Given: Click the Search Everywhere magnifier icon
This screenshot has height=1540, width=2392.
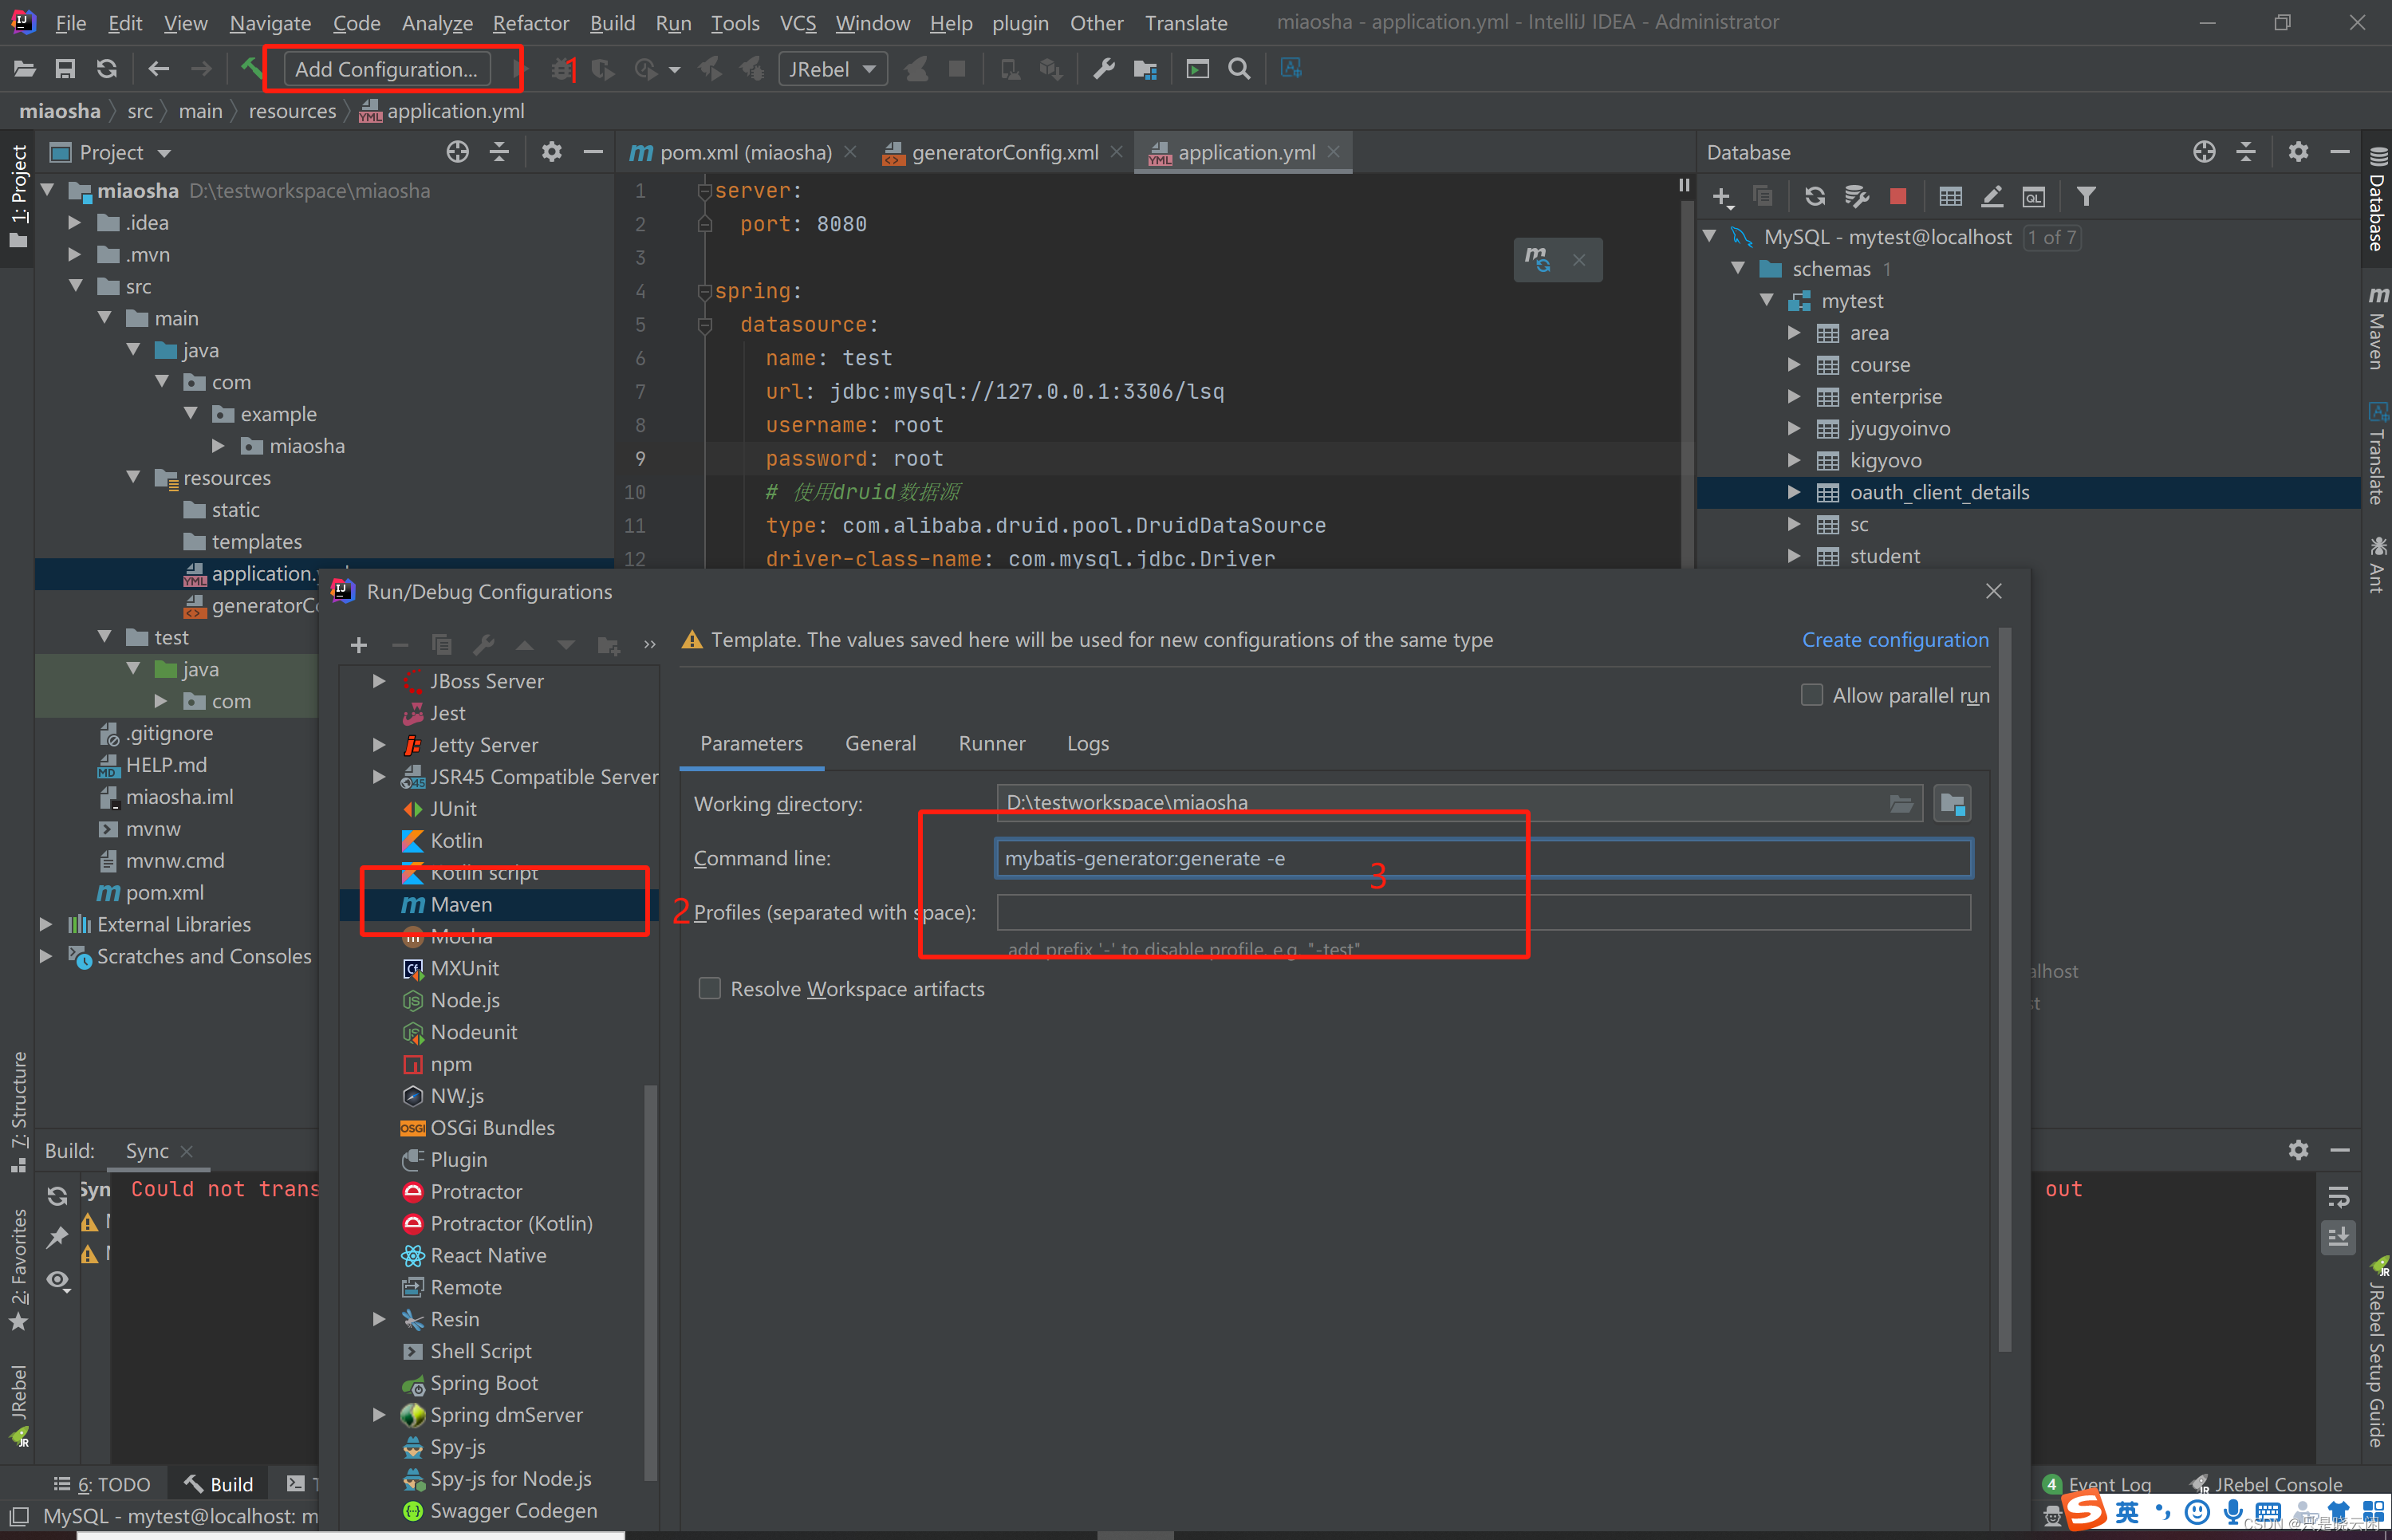Looking at the screenshot, I should tap(1239, 69).
